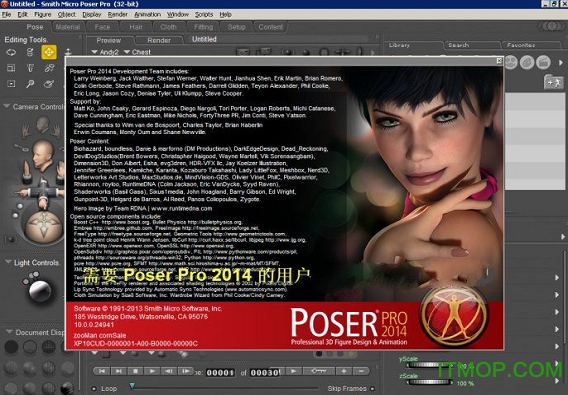Choose the Face camera head icon
Viewport: 568px width, 395px height.
click(42, 124)
